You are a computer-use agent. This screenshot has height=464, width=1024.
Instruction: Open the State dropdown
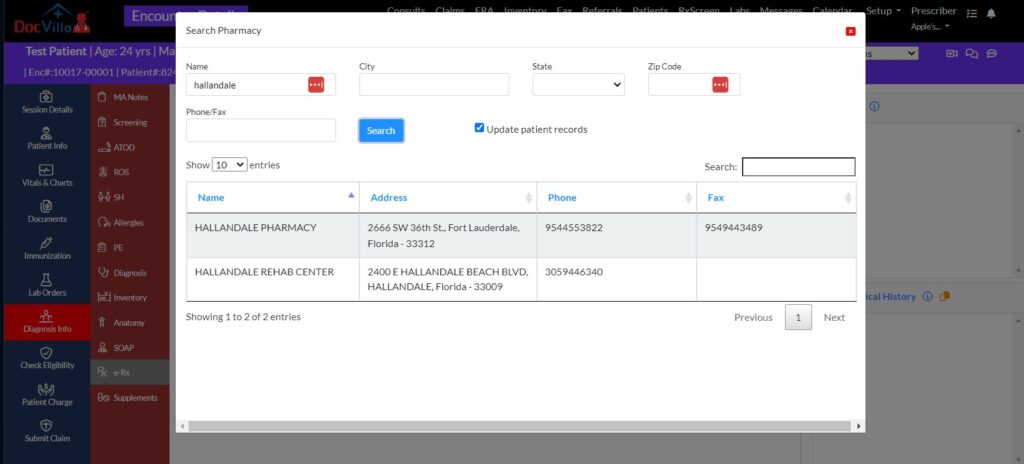click(x=578, y=85)
